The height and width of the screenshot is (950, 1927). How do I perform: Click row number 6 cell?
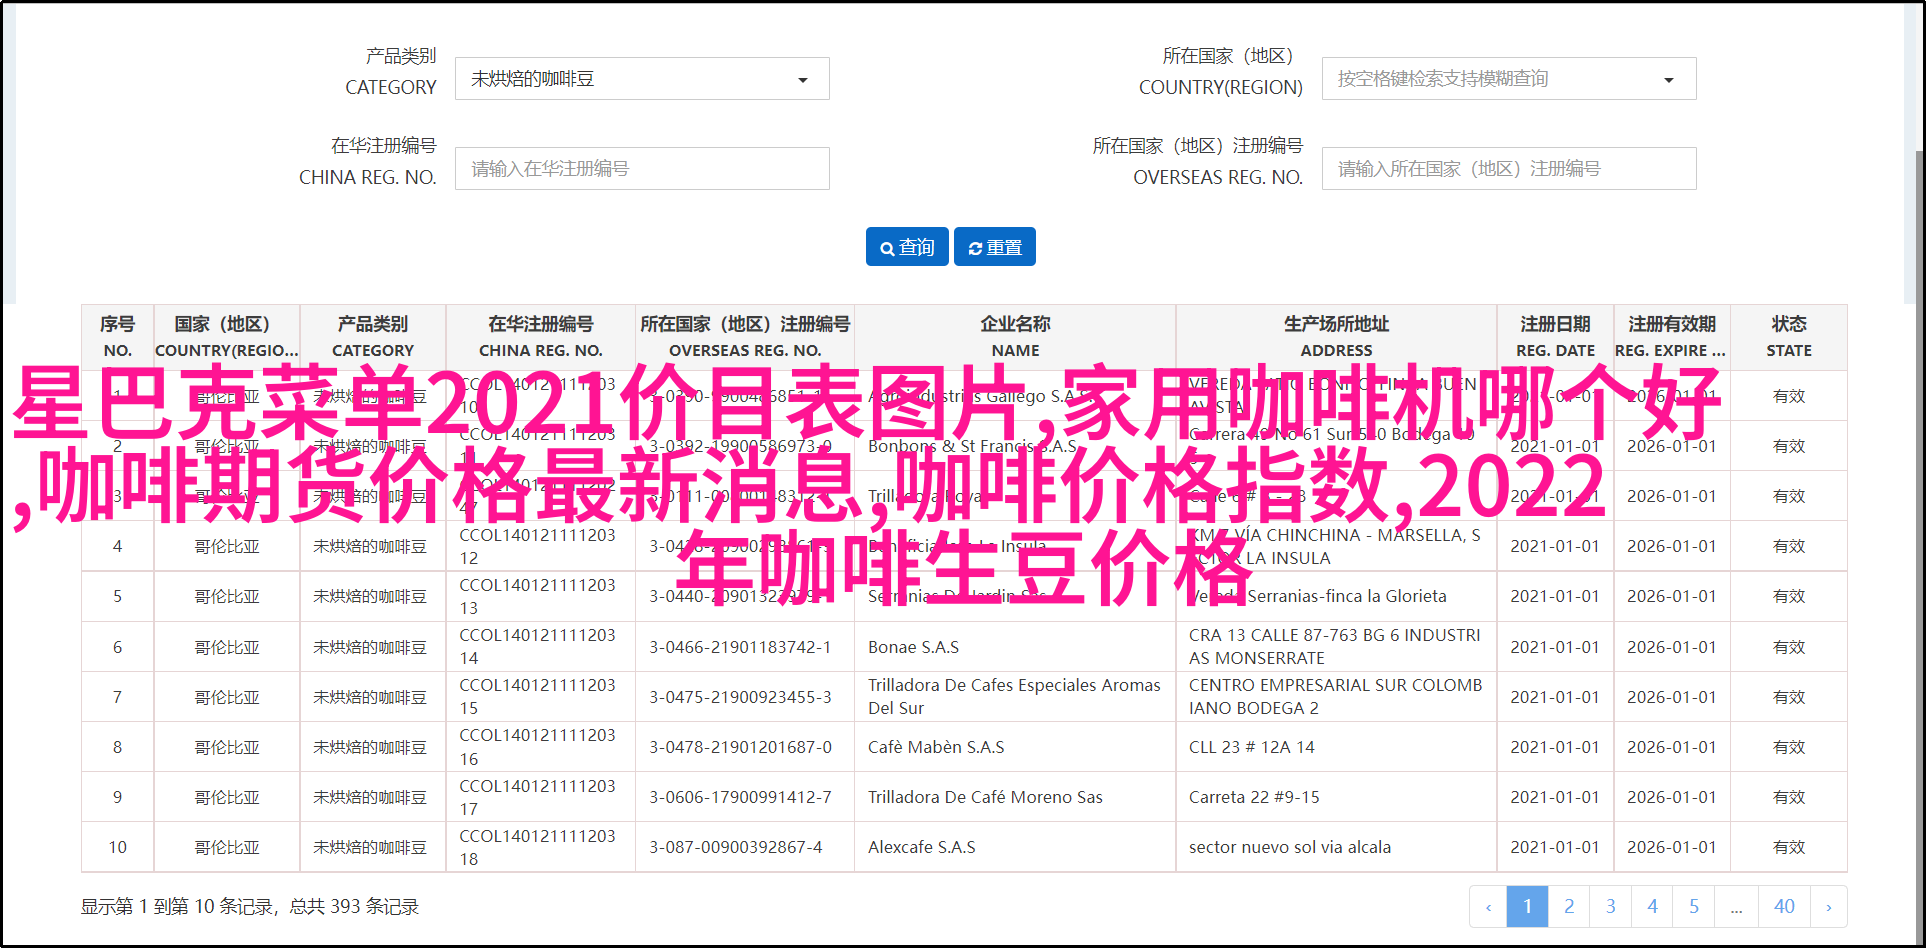click(117, 647)
